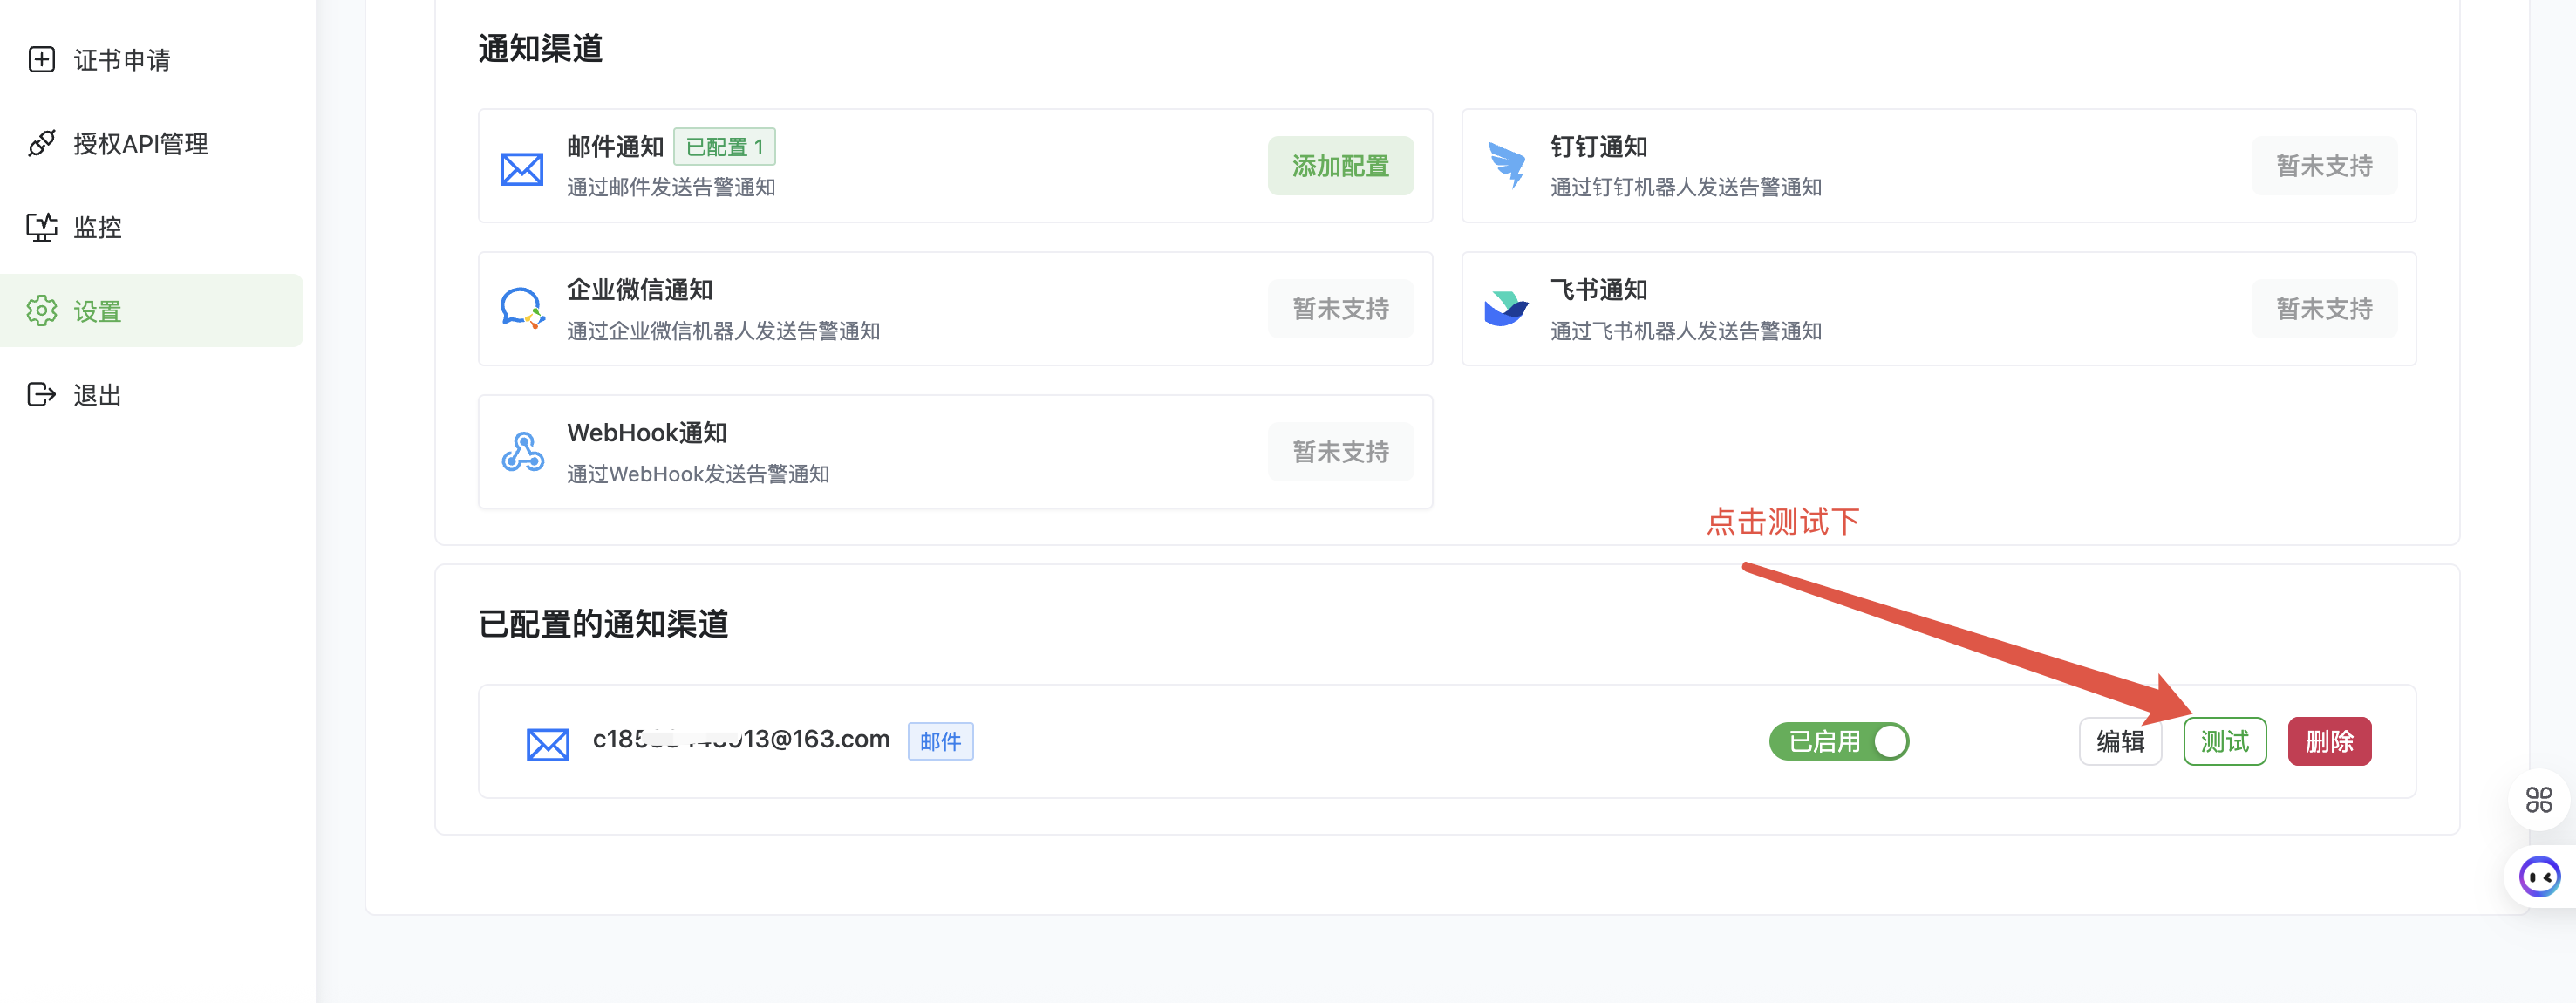Select 设置 in the sidebar
The image size is (2576, 1003).
(97, 311)
